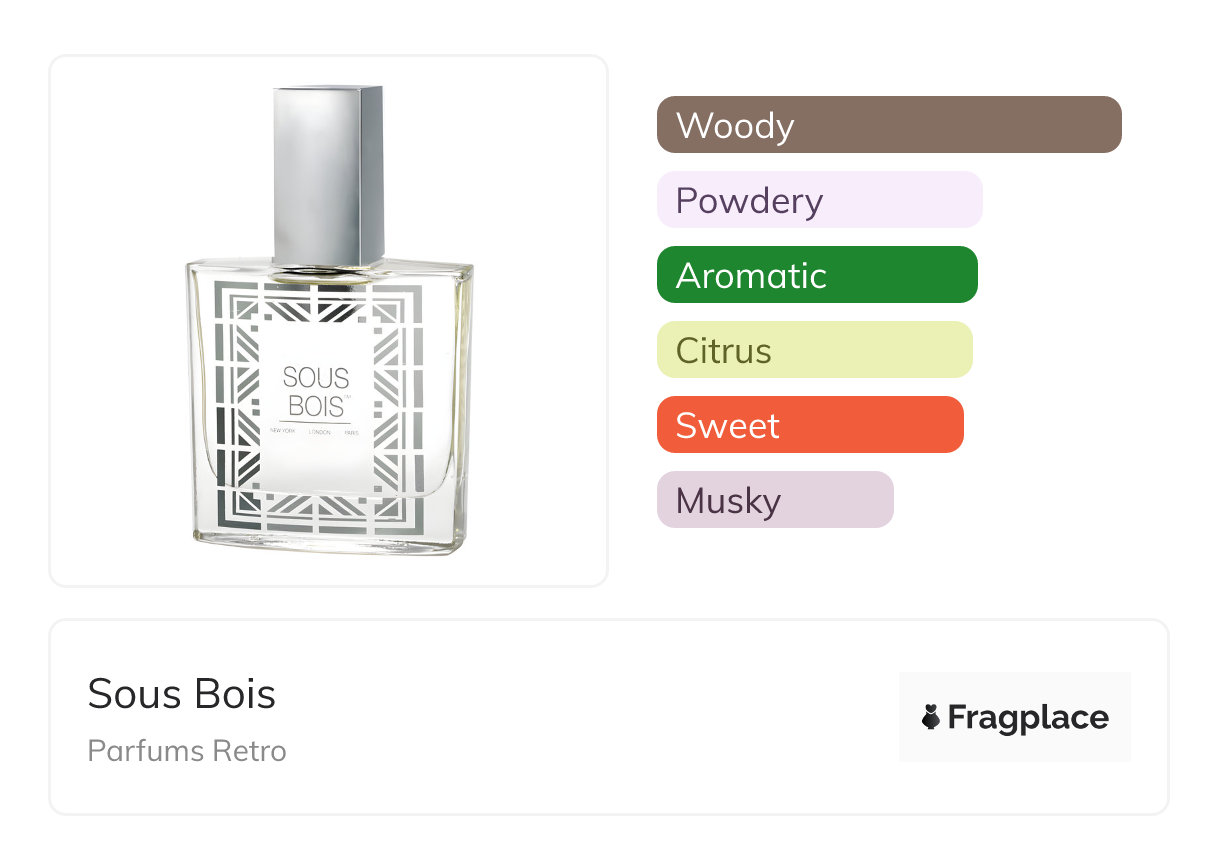Choose the pale yellow Citrus accord bar
This screenshot has width=1218, height=864.
click(814, 350)
